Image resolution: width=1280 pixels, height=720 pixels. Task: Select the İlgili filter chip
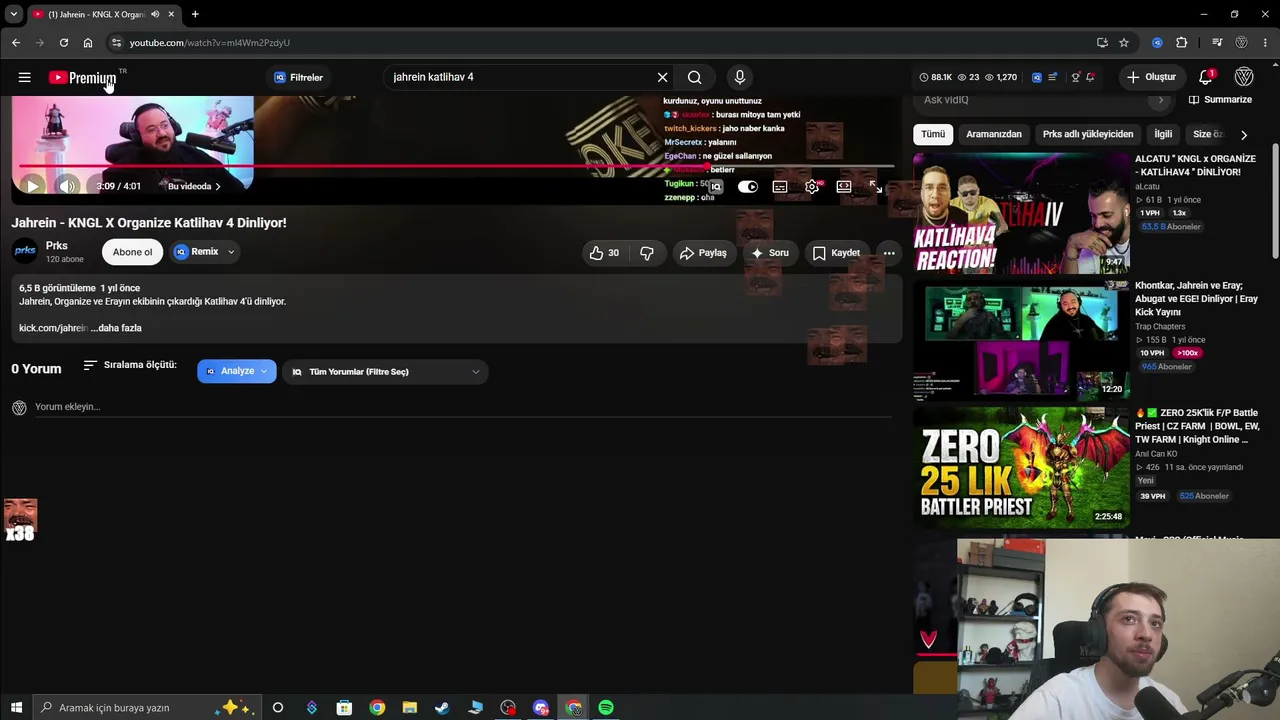[1163, 134]
